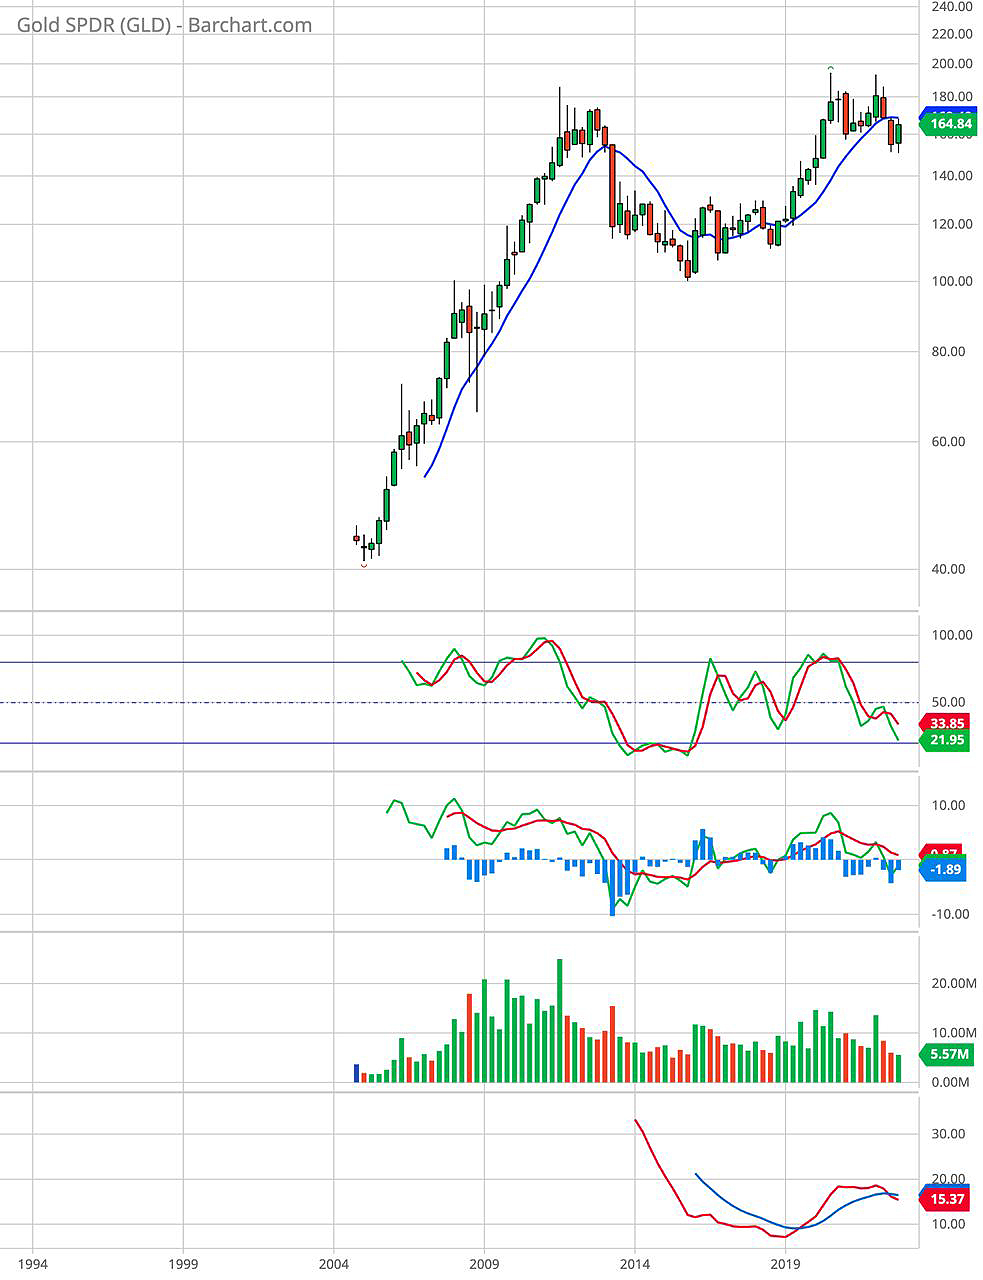This screenshot has height=1280, width=983.
Task: Click the green 5.57M volume tag
Action: click(948, 1054)
